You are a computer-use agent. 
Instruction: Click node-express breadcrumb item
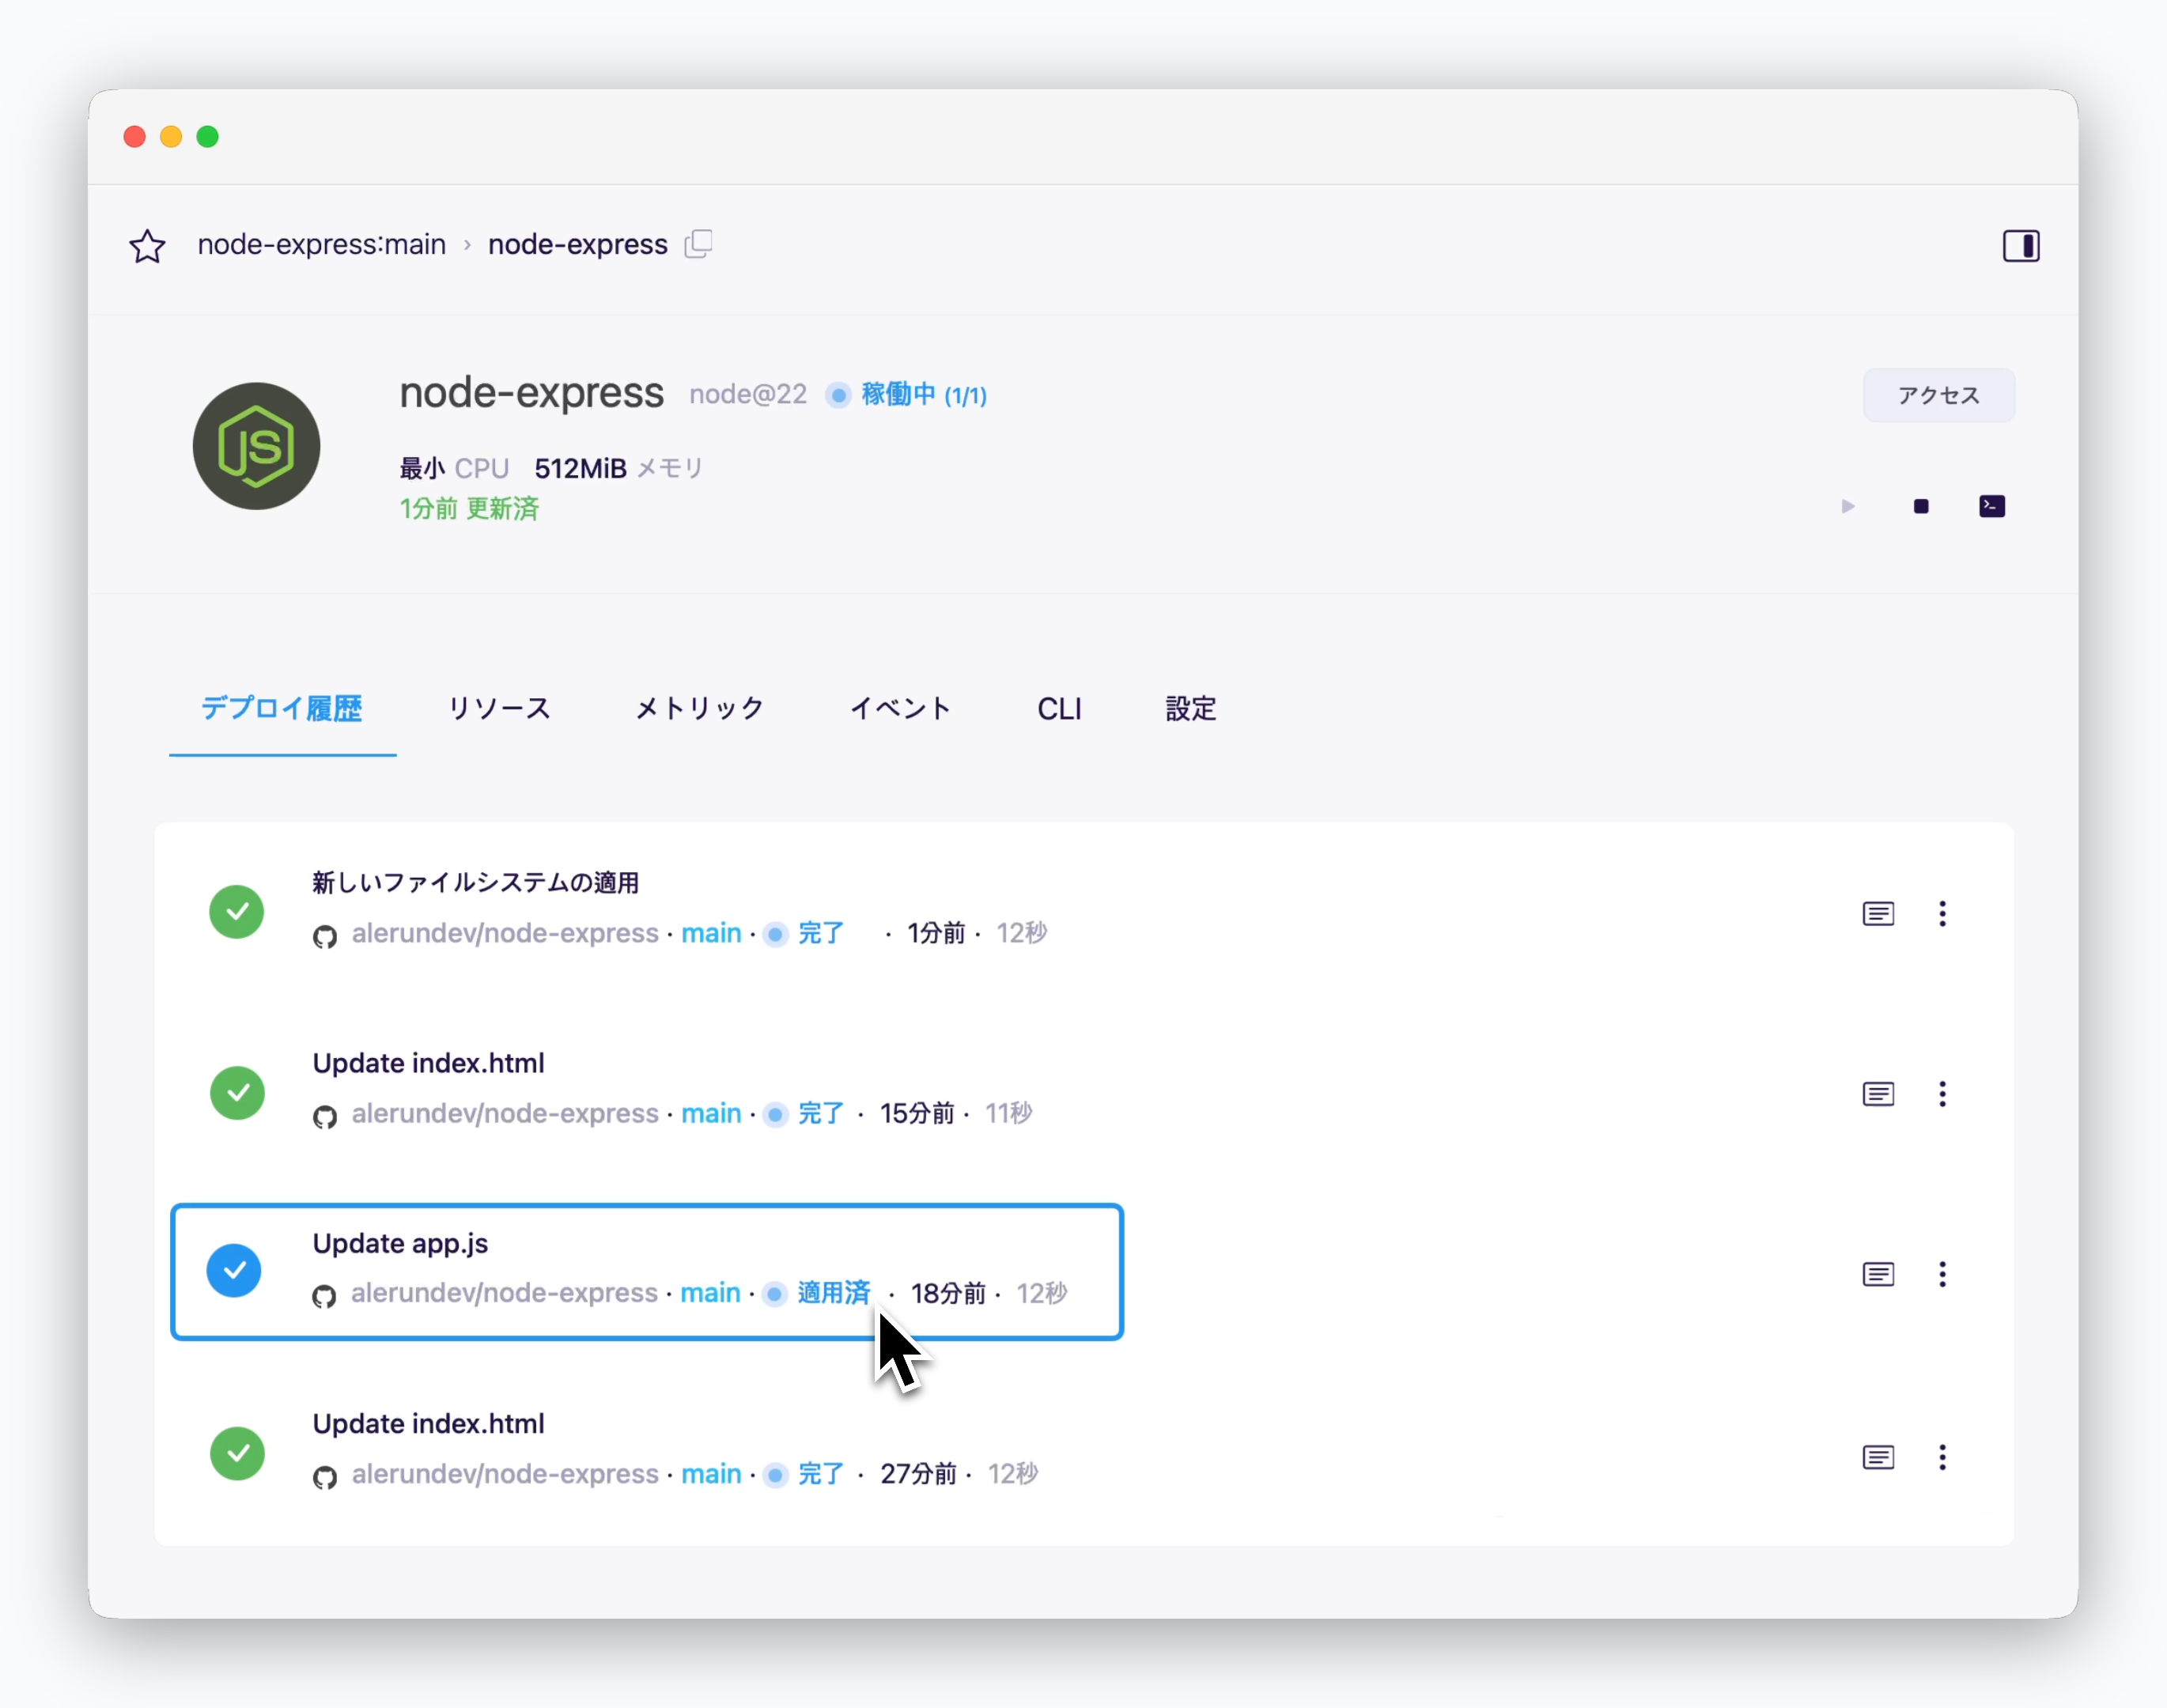click(578, 245)
